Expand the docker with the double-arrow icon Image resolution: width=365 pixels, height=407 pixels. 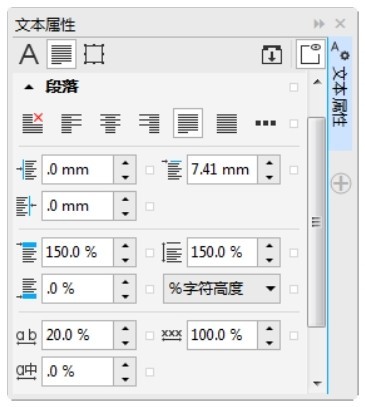tap(319, 24)
